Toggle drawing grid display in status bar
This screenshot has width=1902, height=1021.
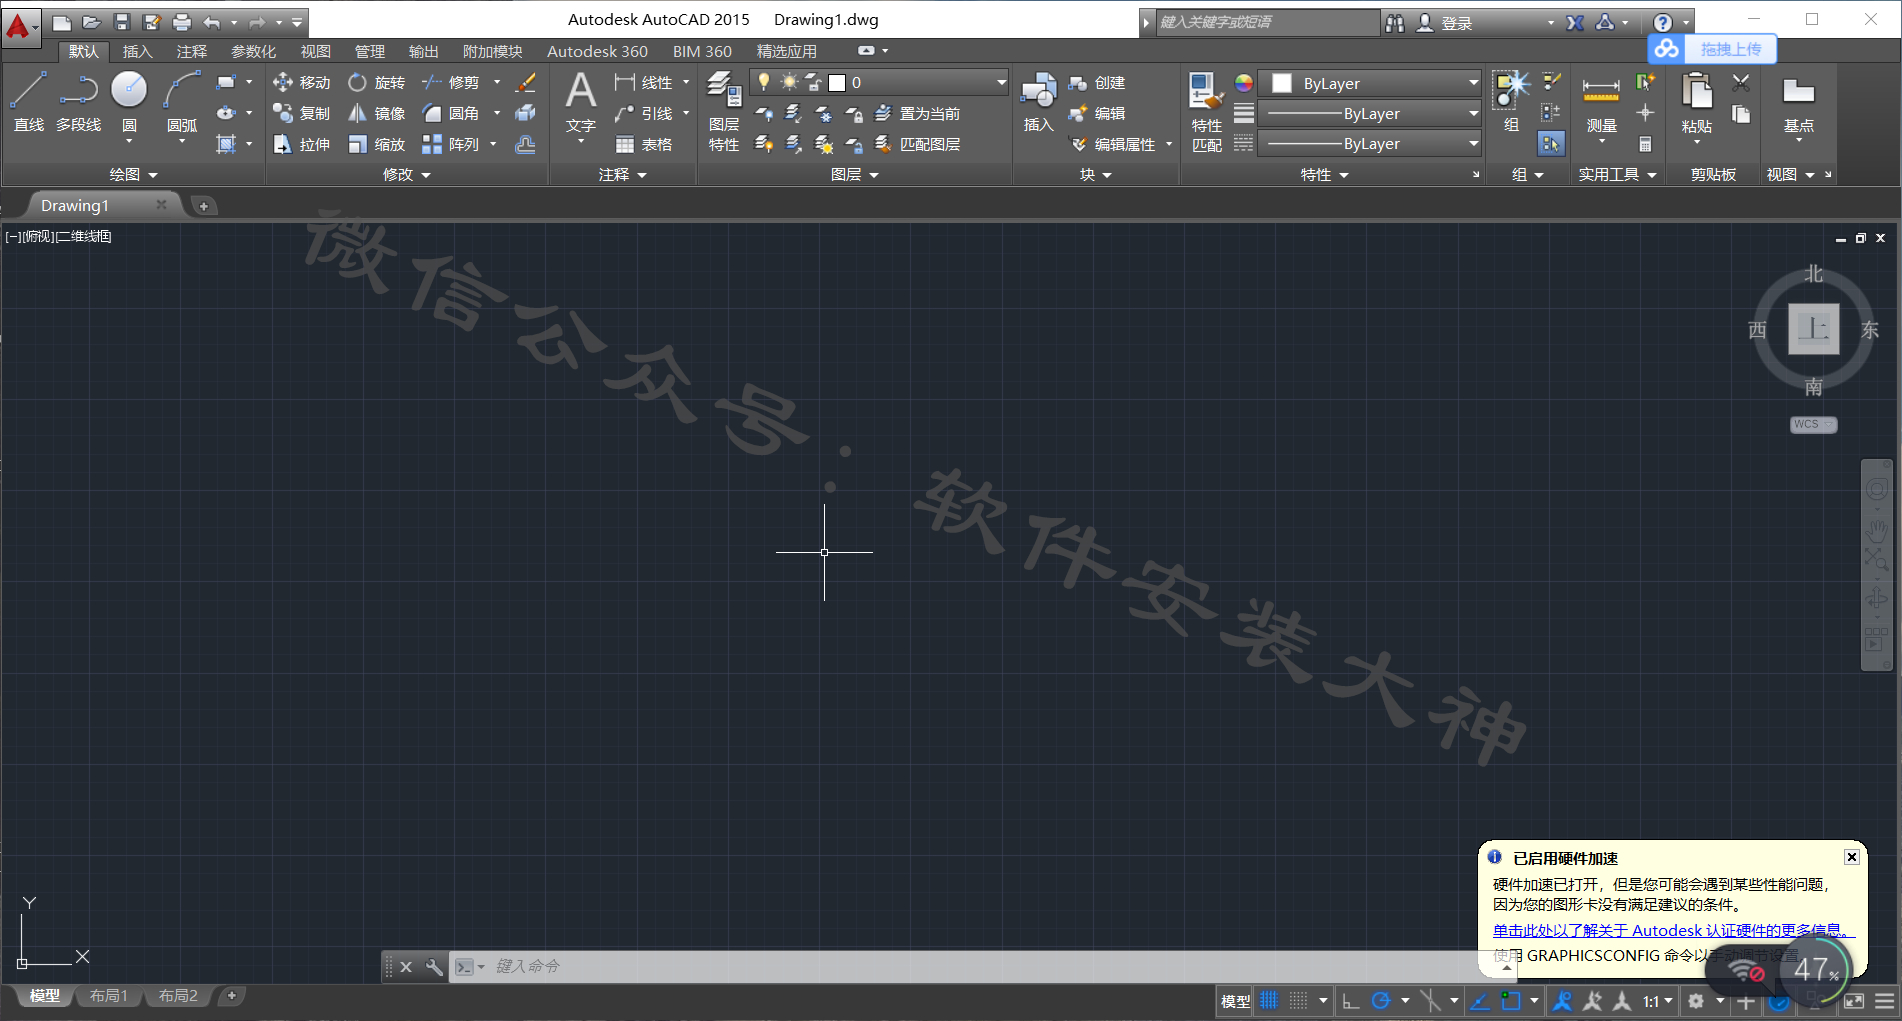[1269, 1000]
